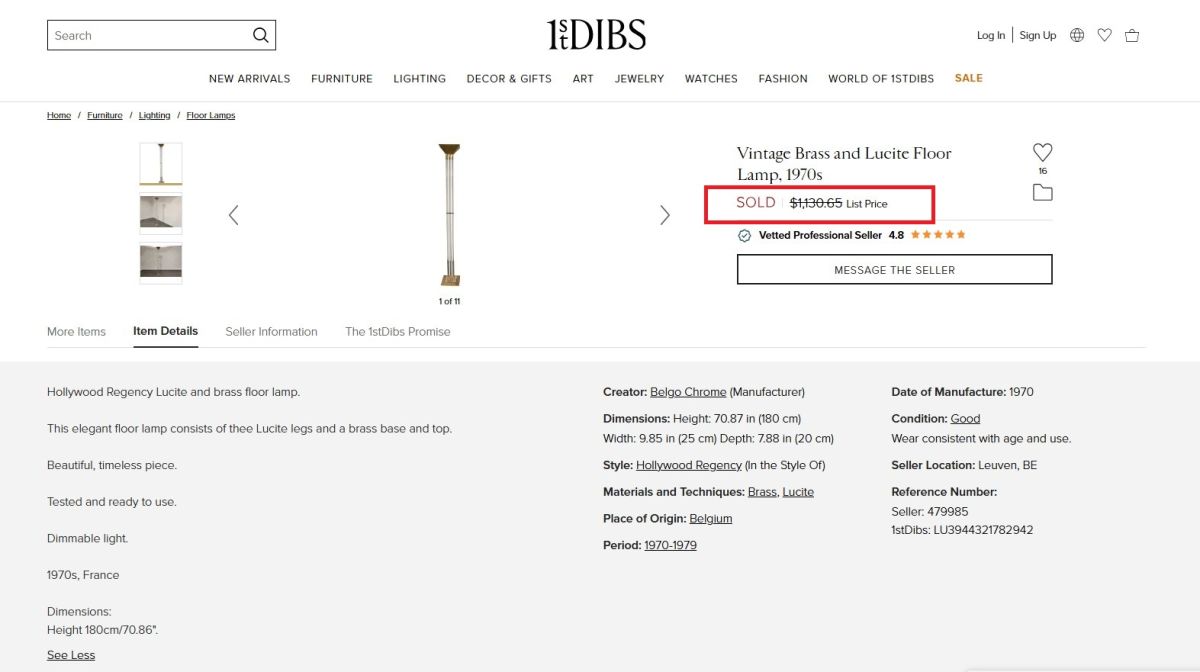Switch to The 1stDibs Promise tab
1200x672 pixels.
[x=397, y=332]
